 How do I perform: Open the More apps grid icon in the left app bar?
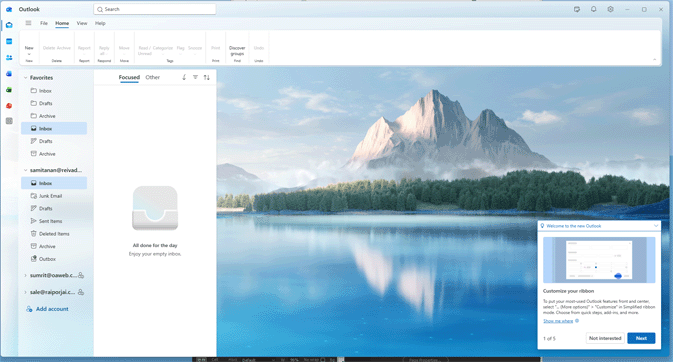click(9, 121)
